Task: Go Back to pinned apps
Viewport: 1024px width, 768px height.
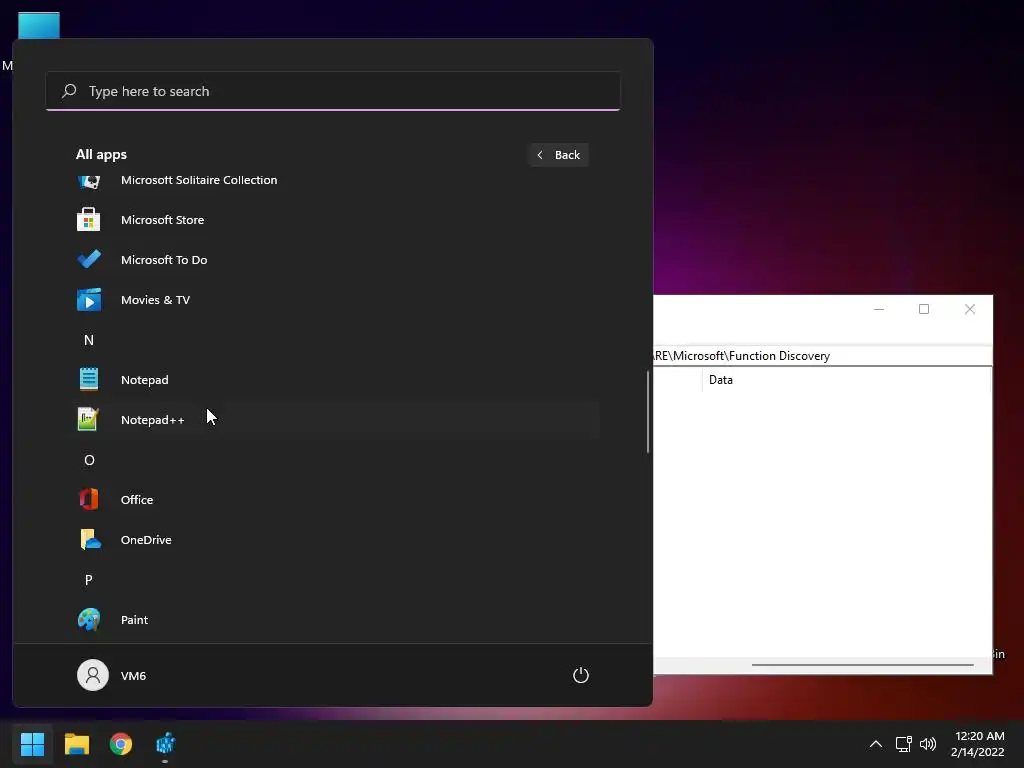Action: [559, 155]
